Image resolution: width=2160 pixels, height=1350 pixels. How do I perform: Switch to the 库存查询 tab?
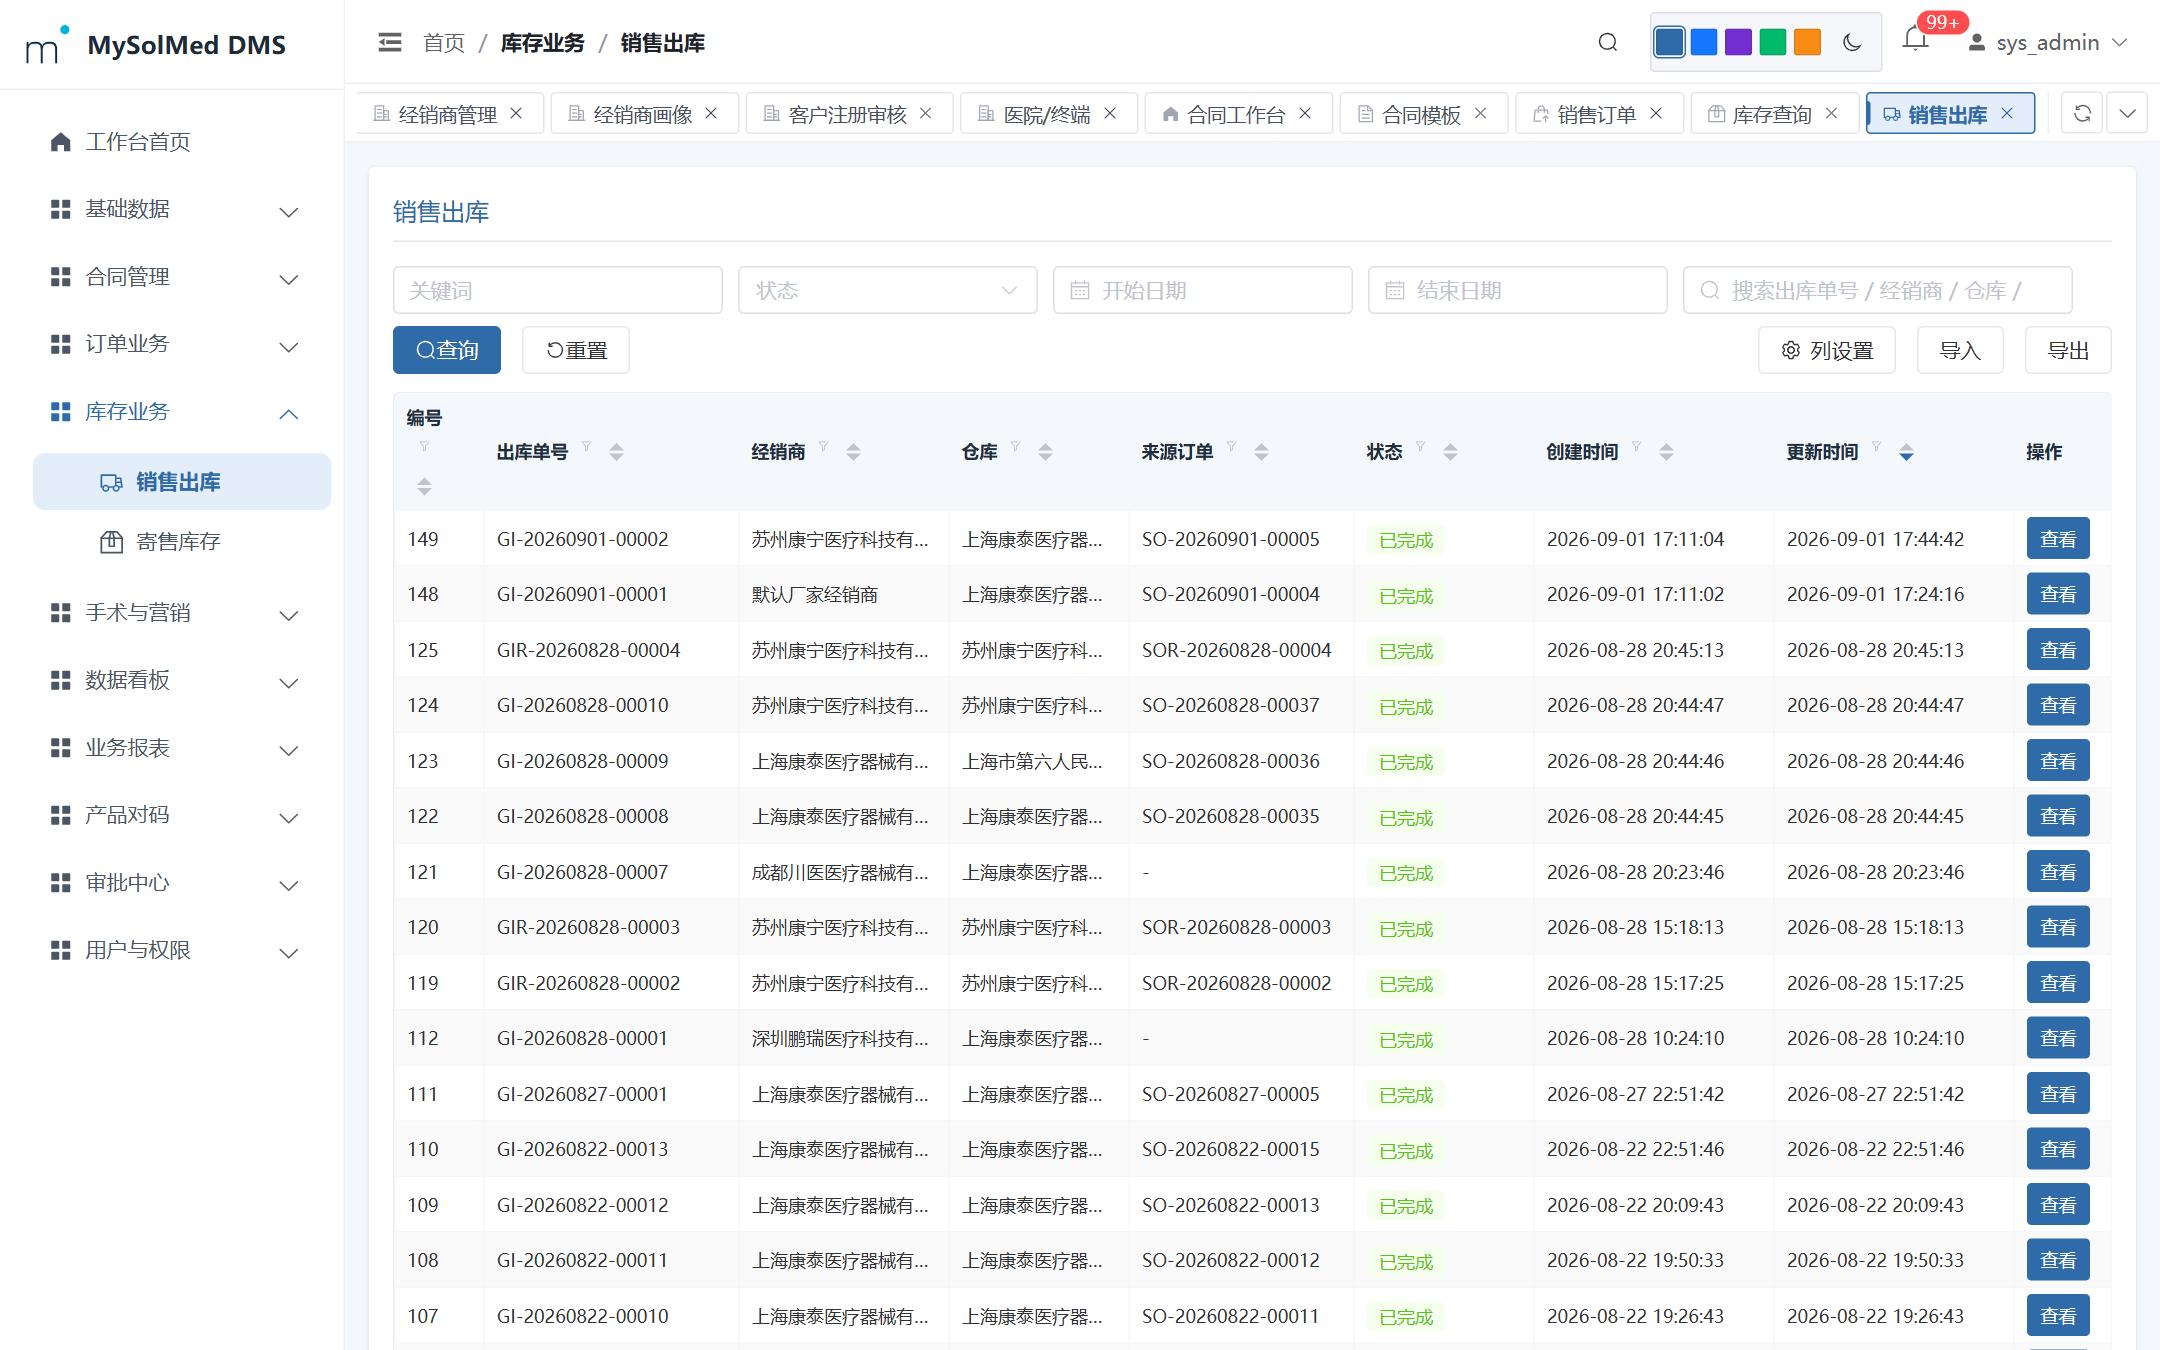pyautogui.click(x=1772, y=114)
